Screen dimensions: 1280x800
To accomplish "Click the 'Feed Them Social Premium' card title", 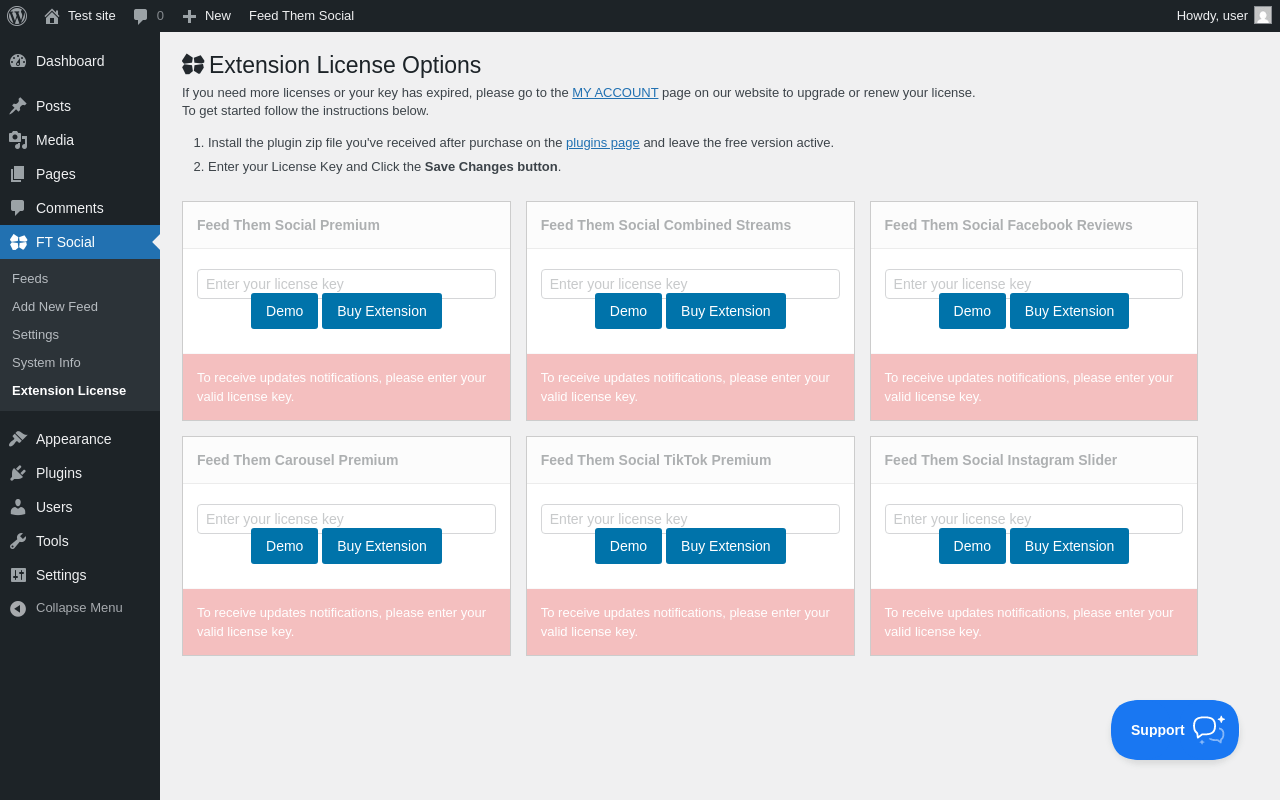I will (x=288, y=225).
